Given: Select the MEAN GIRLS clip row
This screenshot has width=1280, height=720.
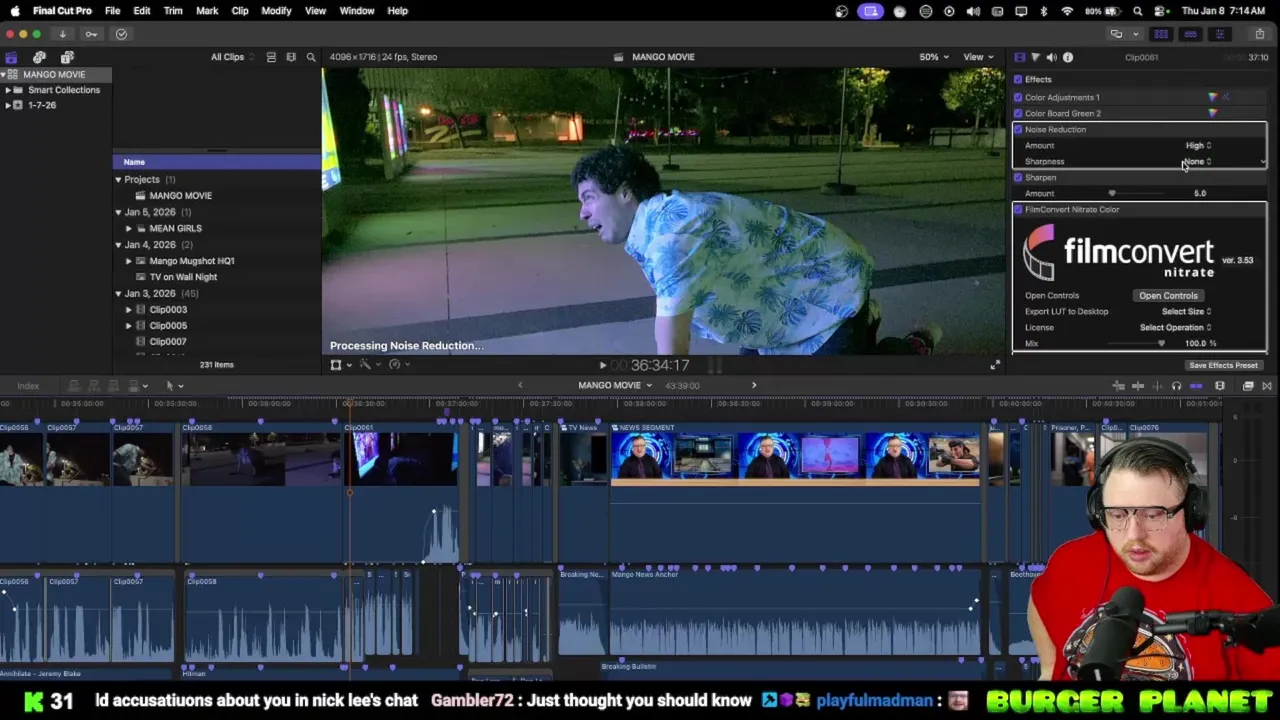Looking at the screenshot, I should 216,228.
